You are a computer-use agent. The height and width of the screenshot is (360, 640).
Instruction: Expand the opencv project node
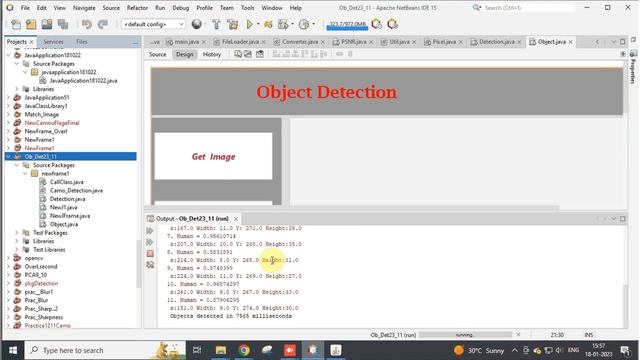(8, 258)
